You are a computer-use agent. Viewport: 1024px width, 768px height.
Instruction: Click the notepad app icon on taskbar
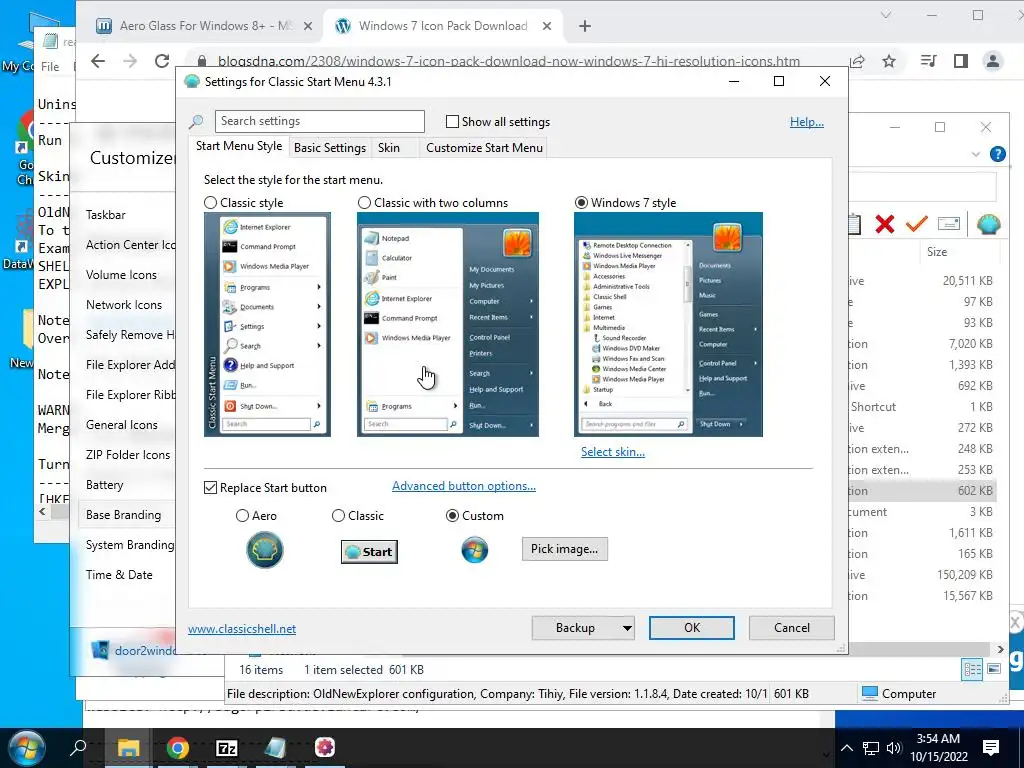pyautogui.click(x=275, y=748)
